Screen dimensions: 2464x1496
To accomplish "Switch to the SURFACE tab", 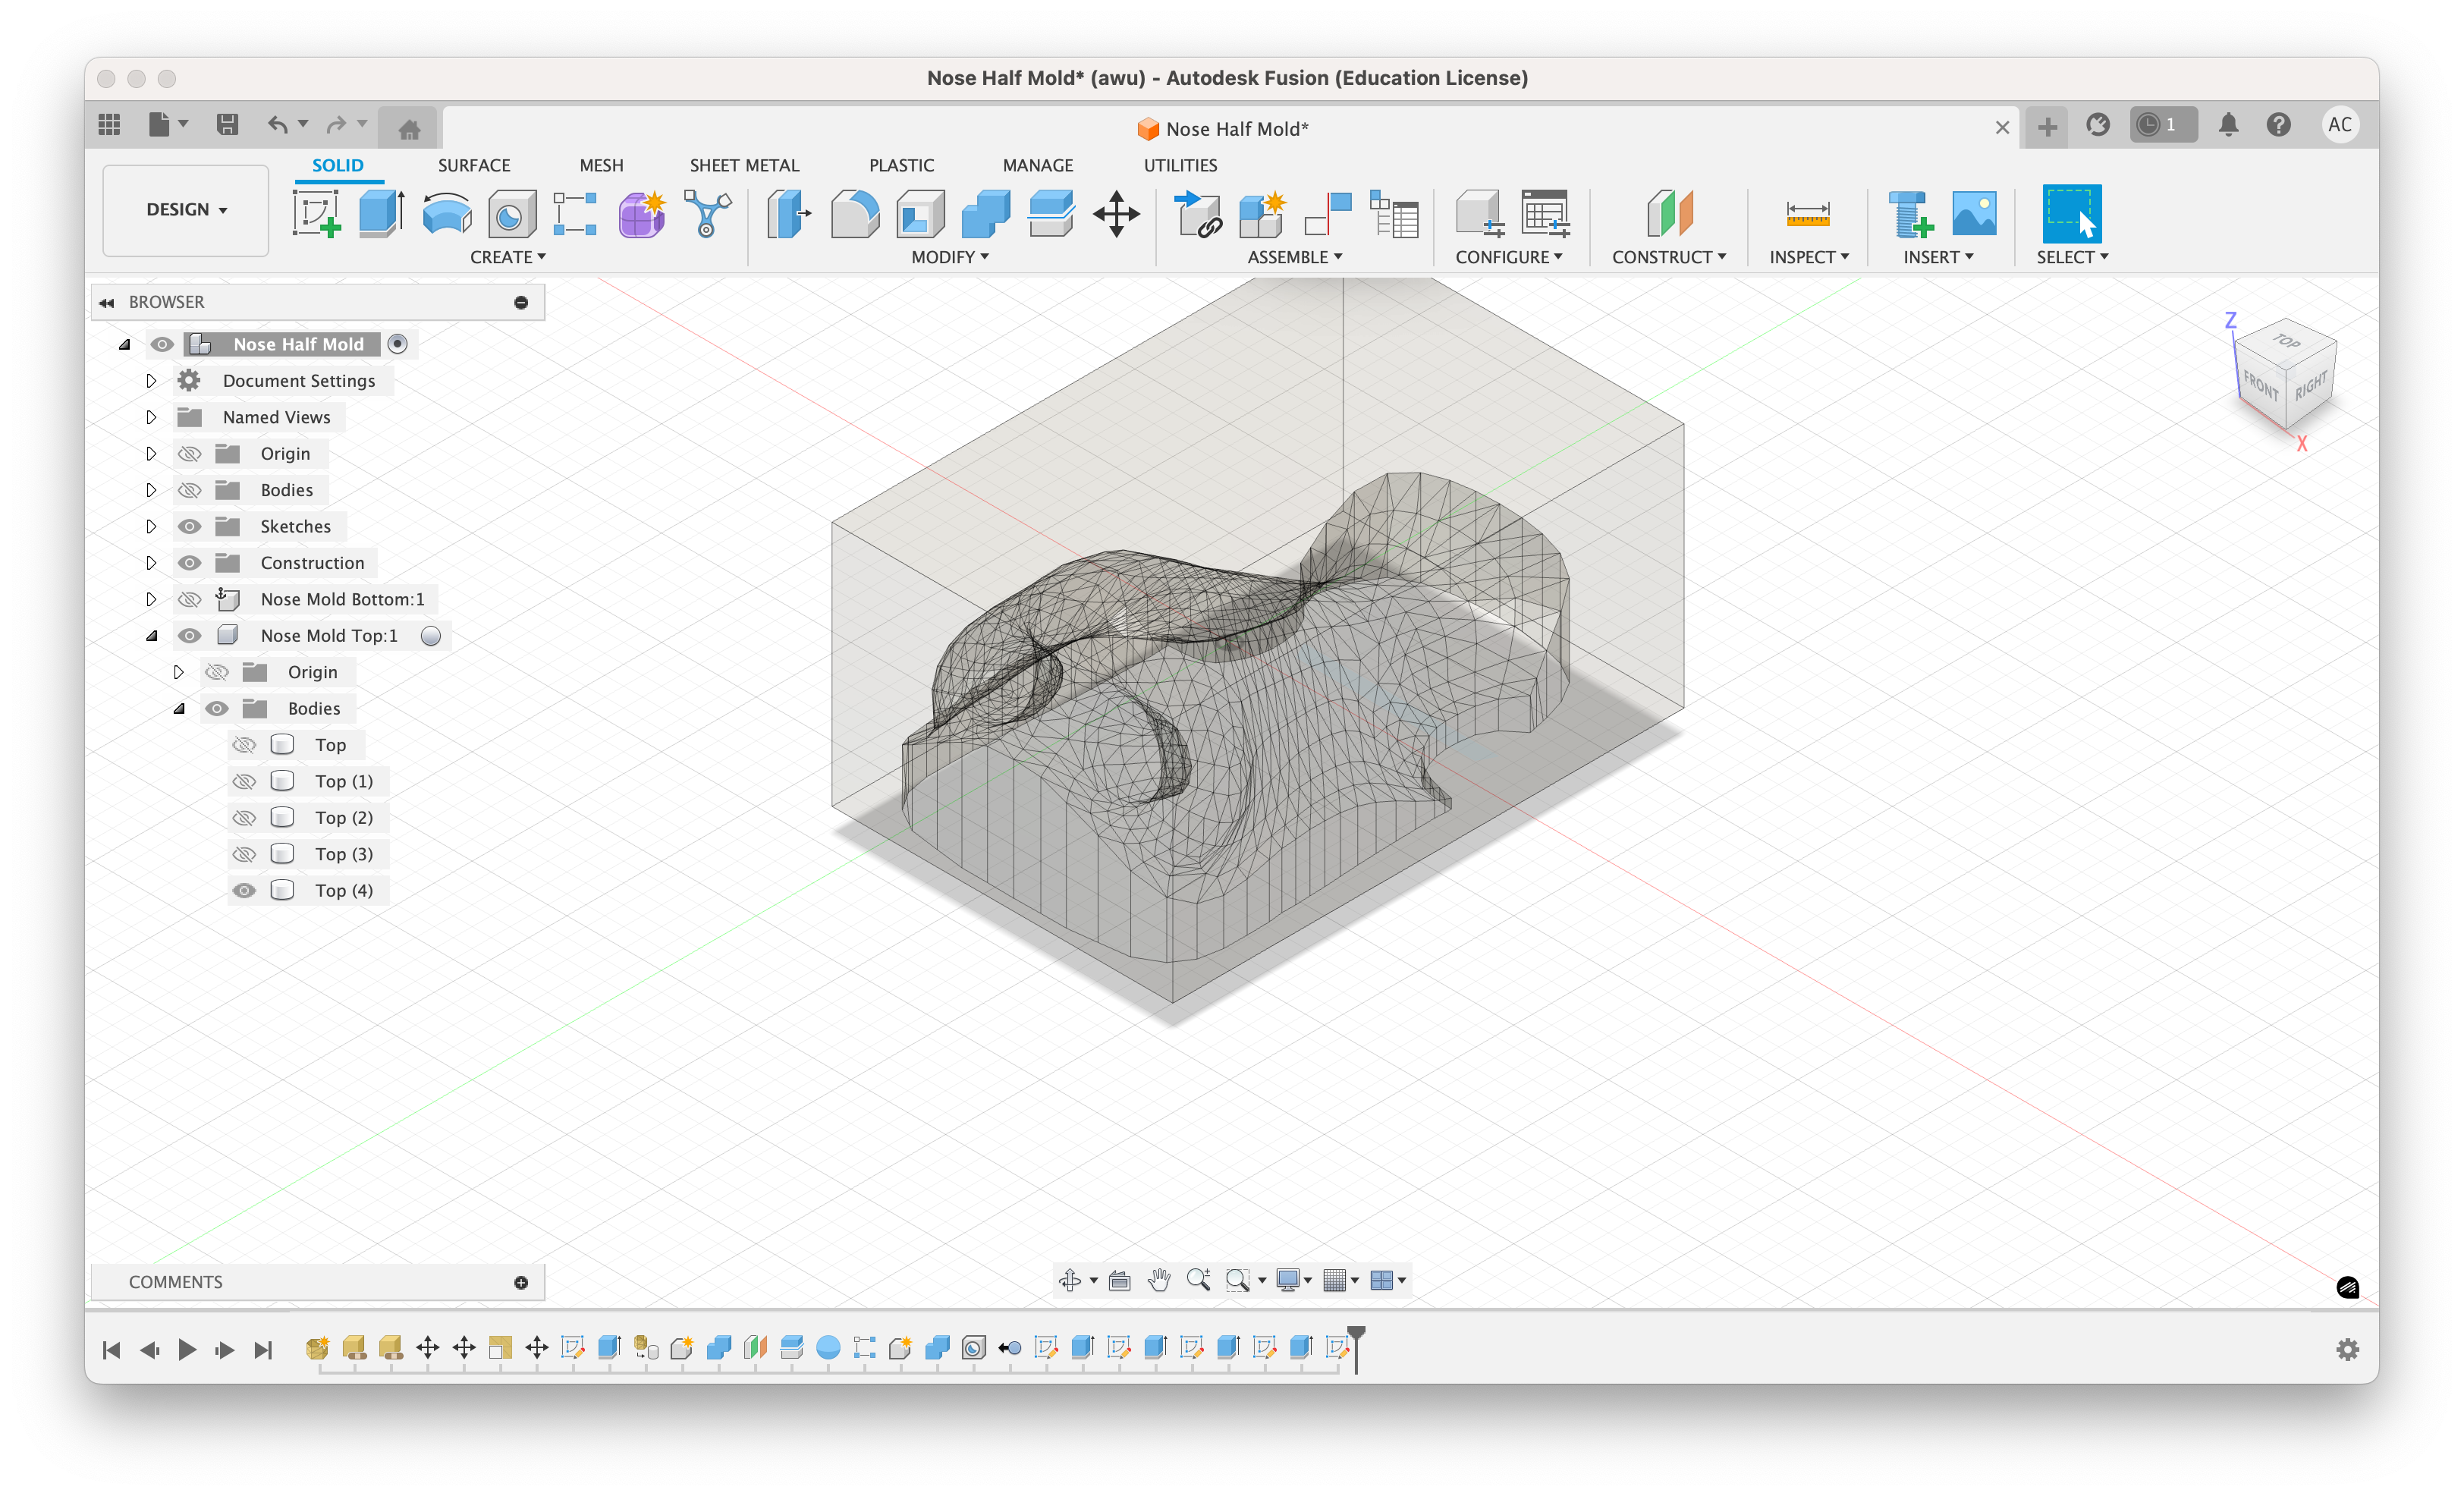I will point(473,165).
